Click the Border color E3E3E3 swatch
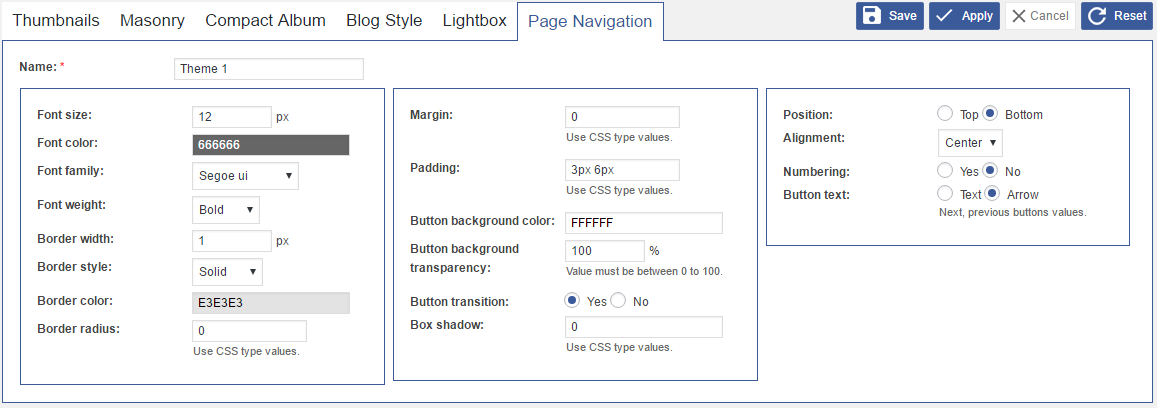This screenshot has height=408, width=1157. (270, 303)
